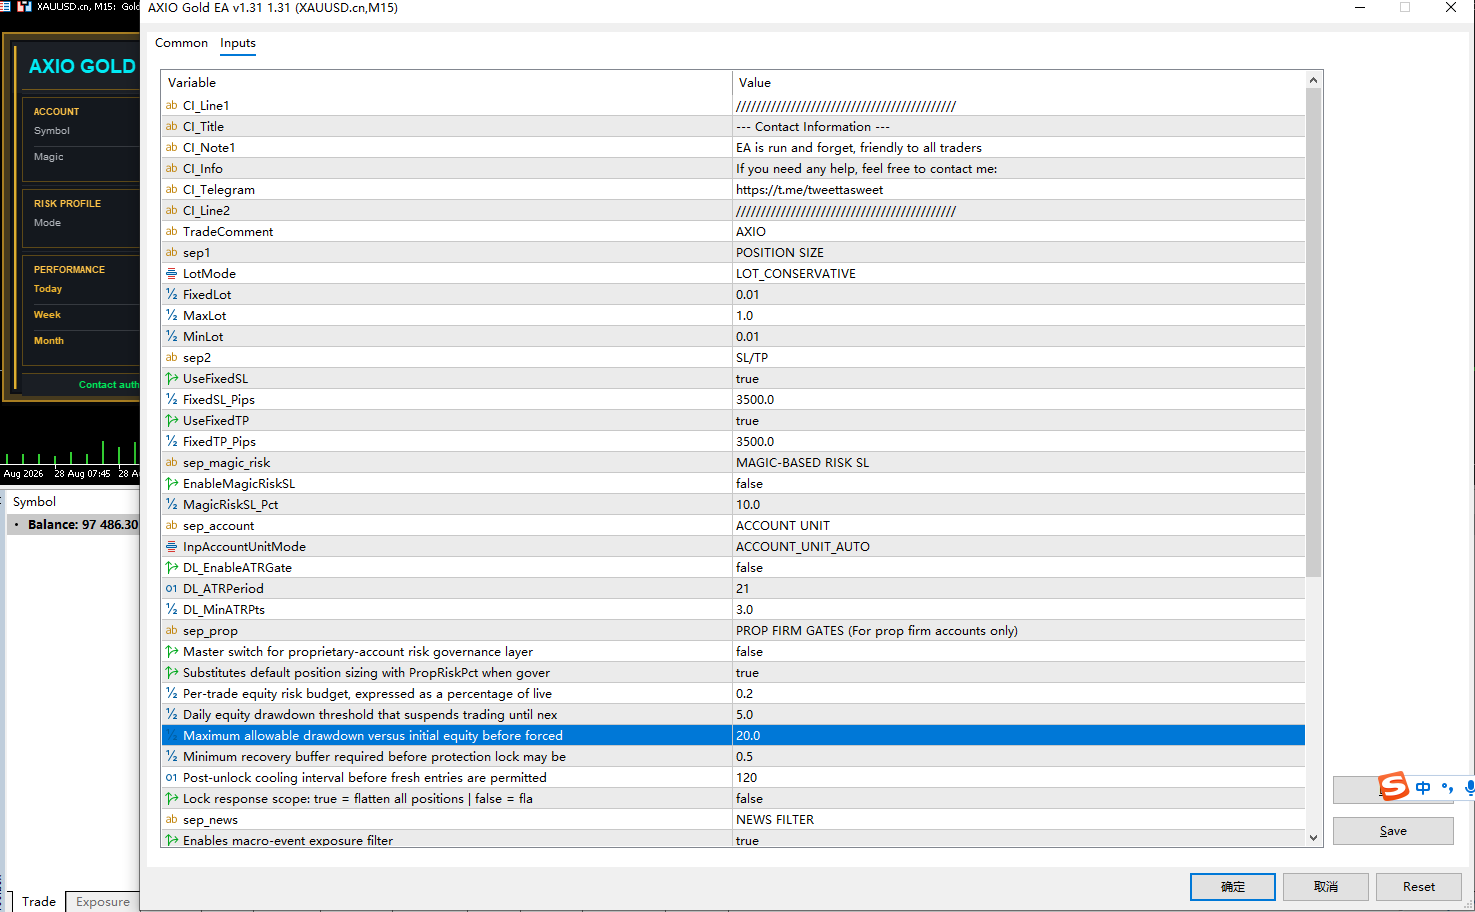Image resolution: width=1475 pixels, height=912 pixels.
Task: Click the double-type icon beside MinLot
Action: click(172, 336)
